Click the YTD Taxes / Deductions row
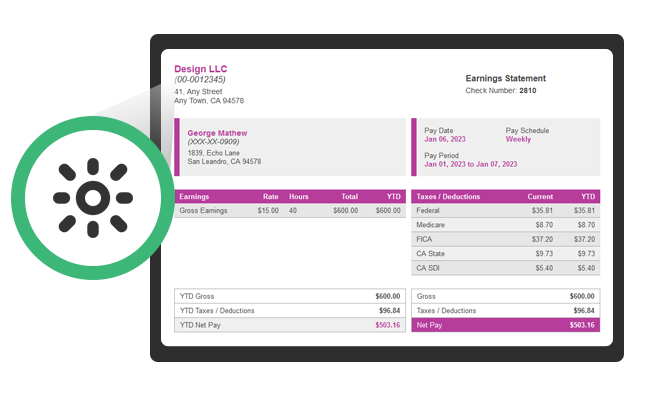646x395 pixels. click(x=290, y=311)
